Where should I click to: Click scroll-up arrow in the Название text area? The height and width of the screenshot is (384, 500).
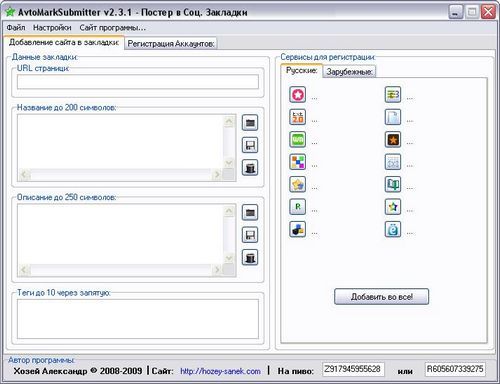pyautogui.click(x=229, y=121)
